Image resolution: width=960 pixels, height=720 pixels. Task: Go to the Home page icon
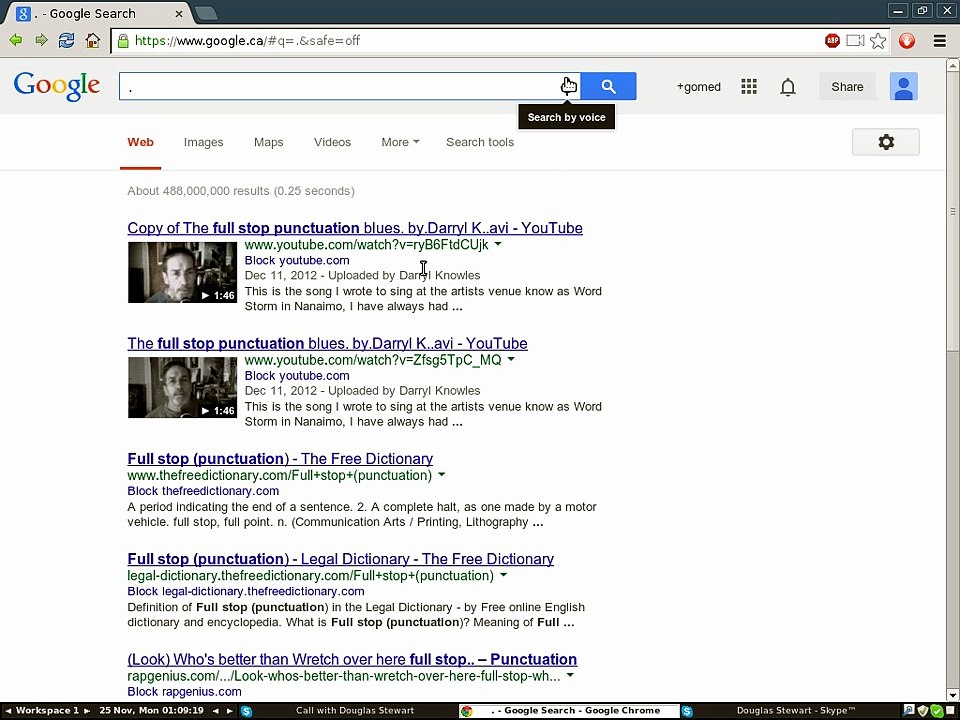(x=92, y=40)
